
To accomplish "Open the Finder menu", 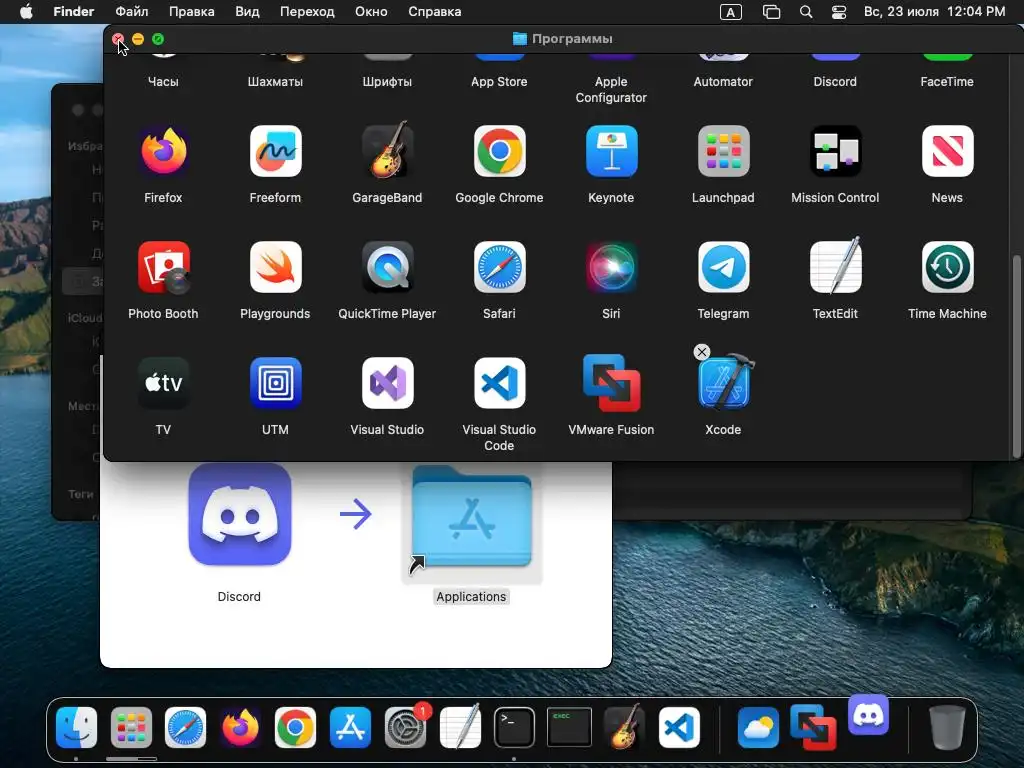I will click(x=73, y=12).
